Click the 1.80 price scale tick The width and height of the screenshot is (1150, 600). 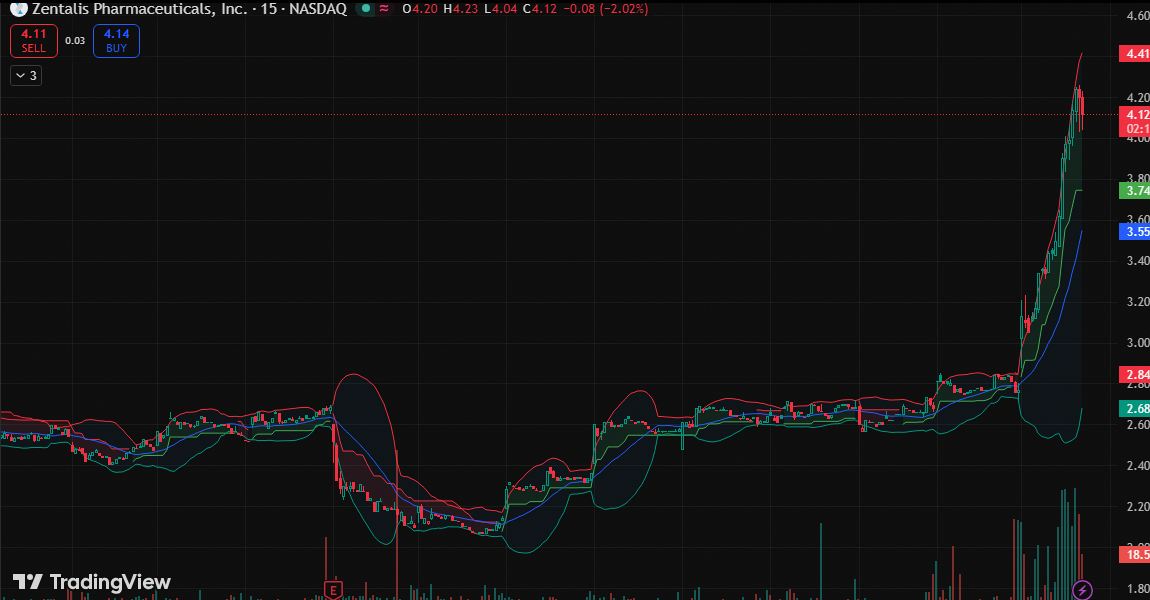pos(1138,588)
